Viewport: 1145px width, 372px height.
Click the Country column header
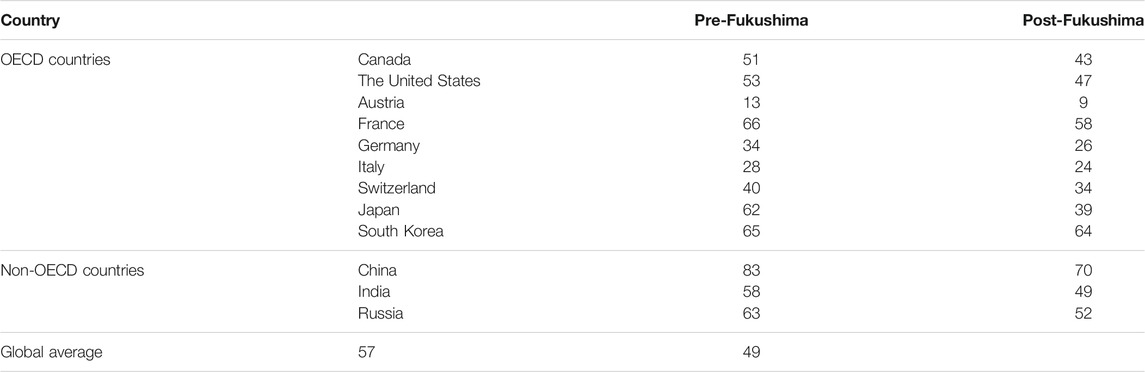click(x=30, y=20)
